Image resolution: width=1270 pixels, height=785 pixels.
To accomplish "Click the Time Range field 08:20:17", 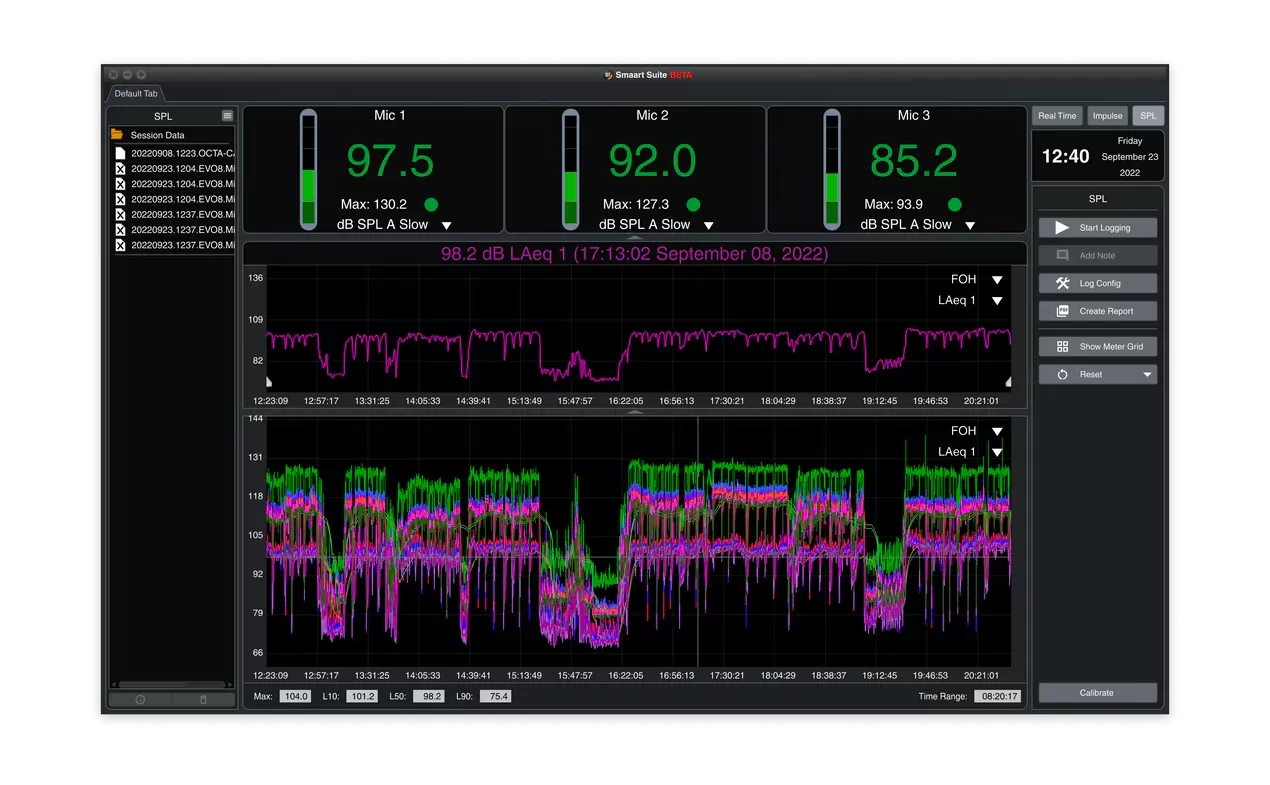I will [x=998, y=696].
